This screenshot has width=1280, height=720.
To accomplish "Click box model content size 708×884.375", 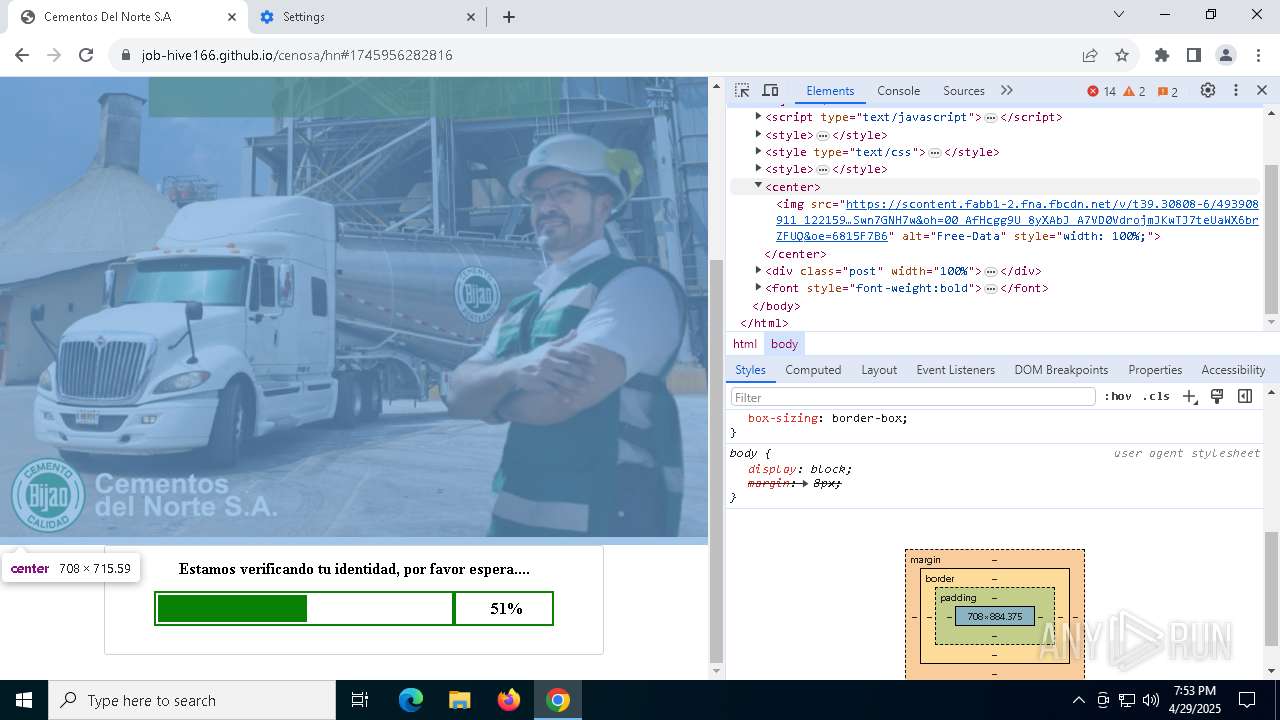I will [994, 616].
